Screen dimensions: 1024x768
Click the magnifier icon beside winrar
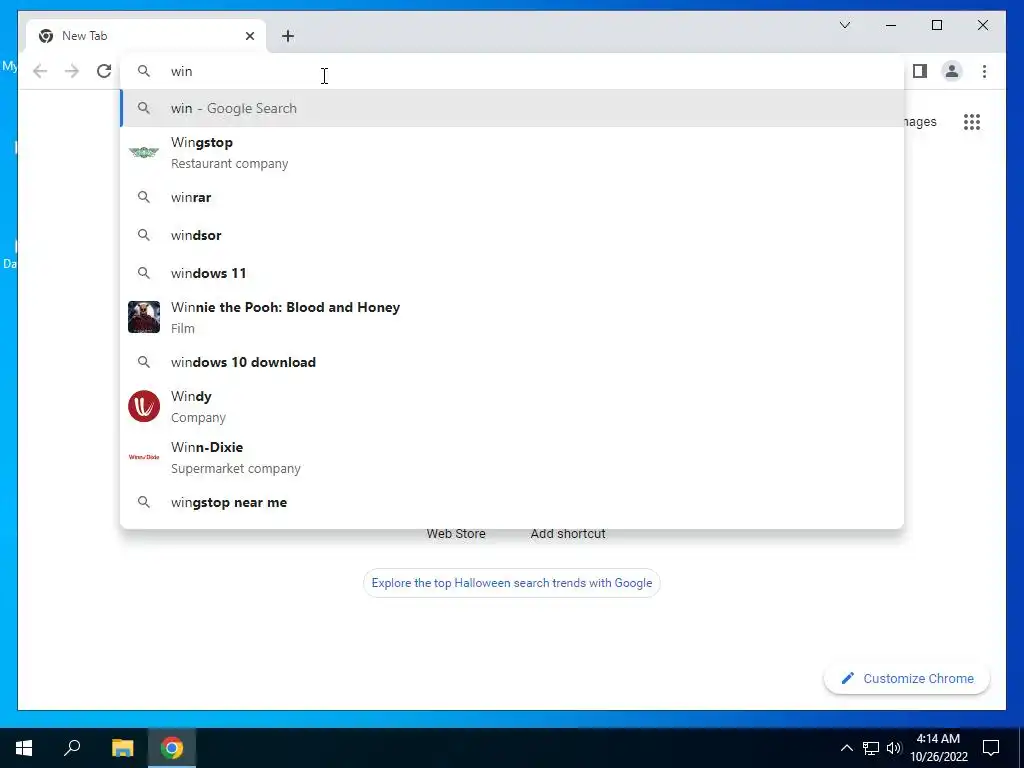coord(144,197)
